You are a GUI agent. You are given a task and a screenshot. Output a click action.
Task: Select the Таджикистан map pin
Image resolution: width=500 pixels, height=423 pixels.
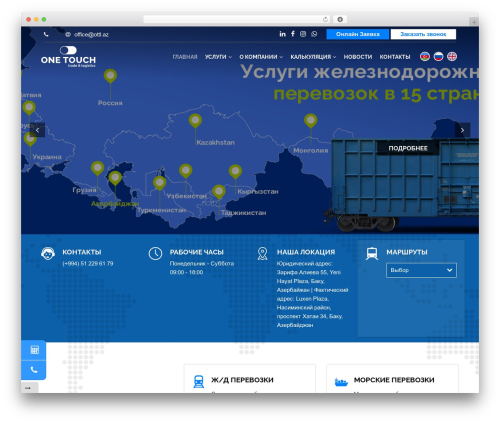pyautogui.click(x=219, y=192)
